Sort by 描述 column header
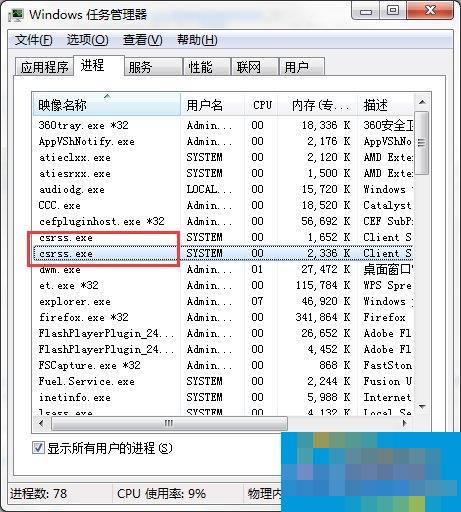Image resolution: width=461 pixels, height=512 pixels. 385,105
